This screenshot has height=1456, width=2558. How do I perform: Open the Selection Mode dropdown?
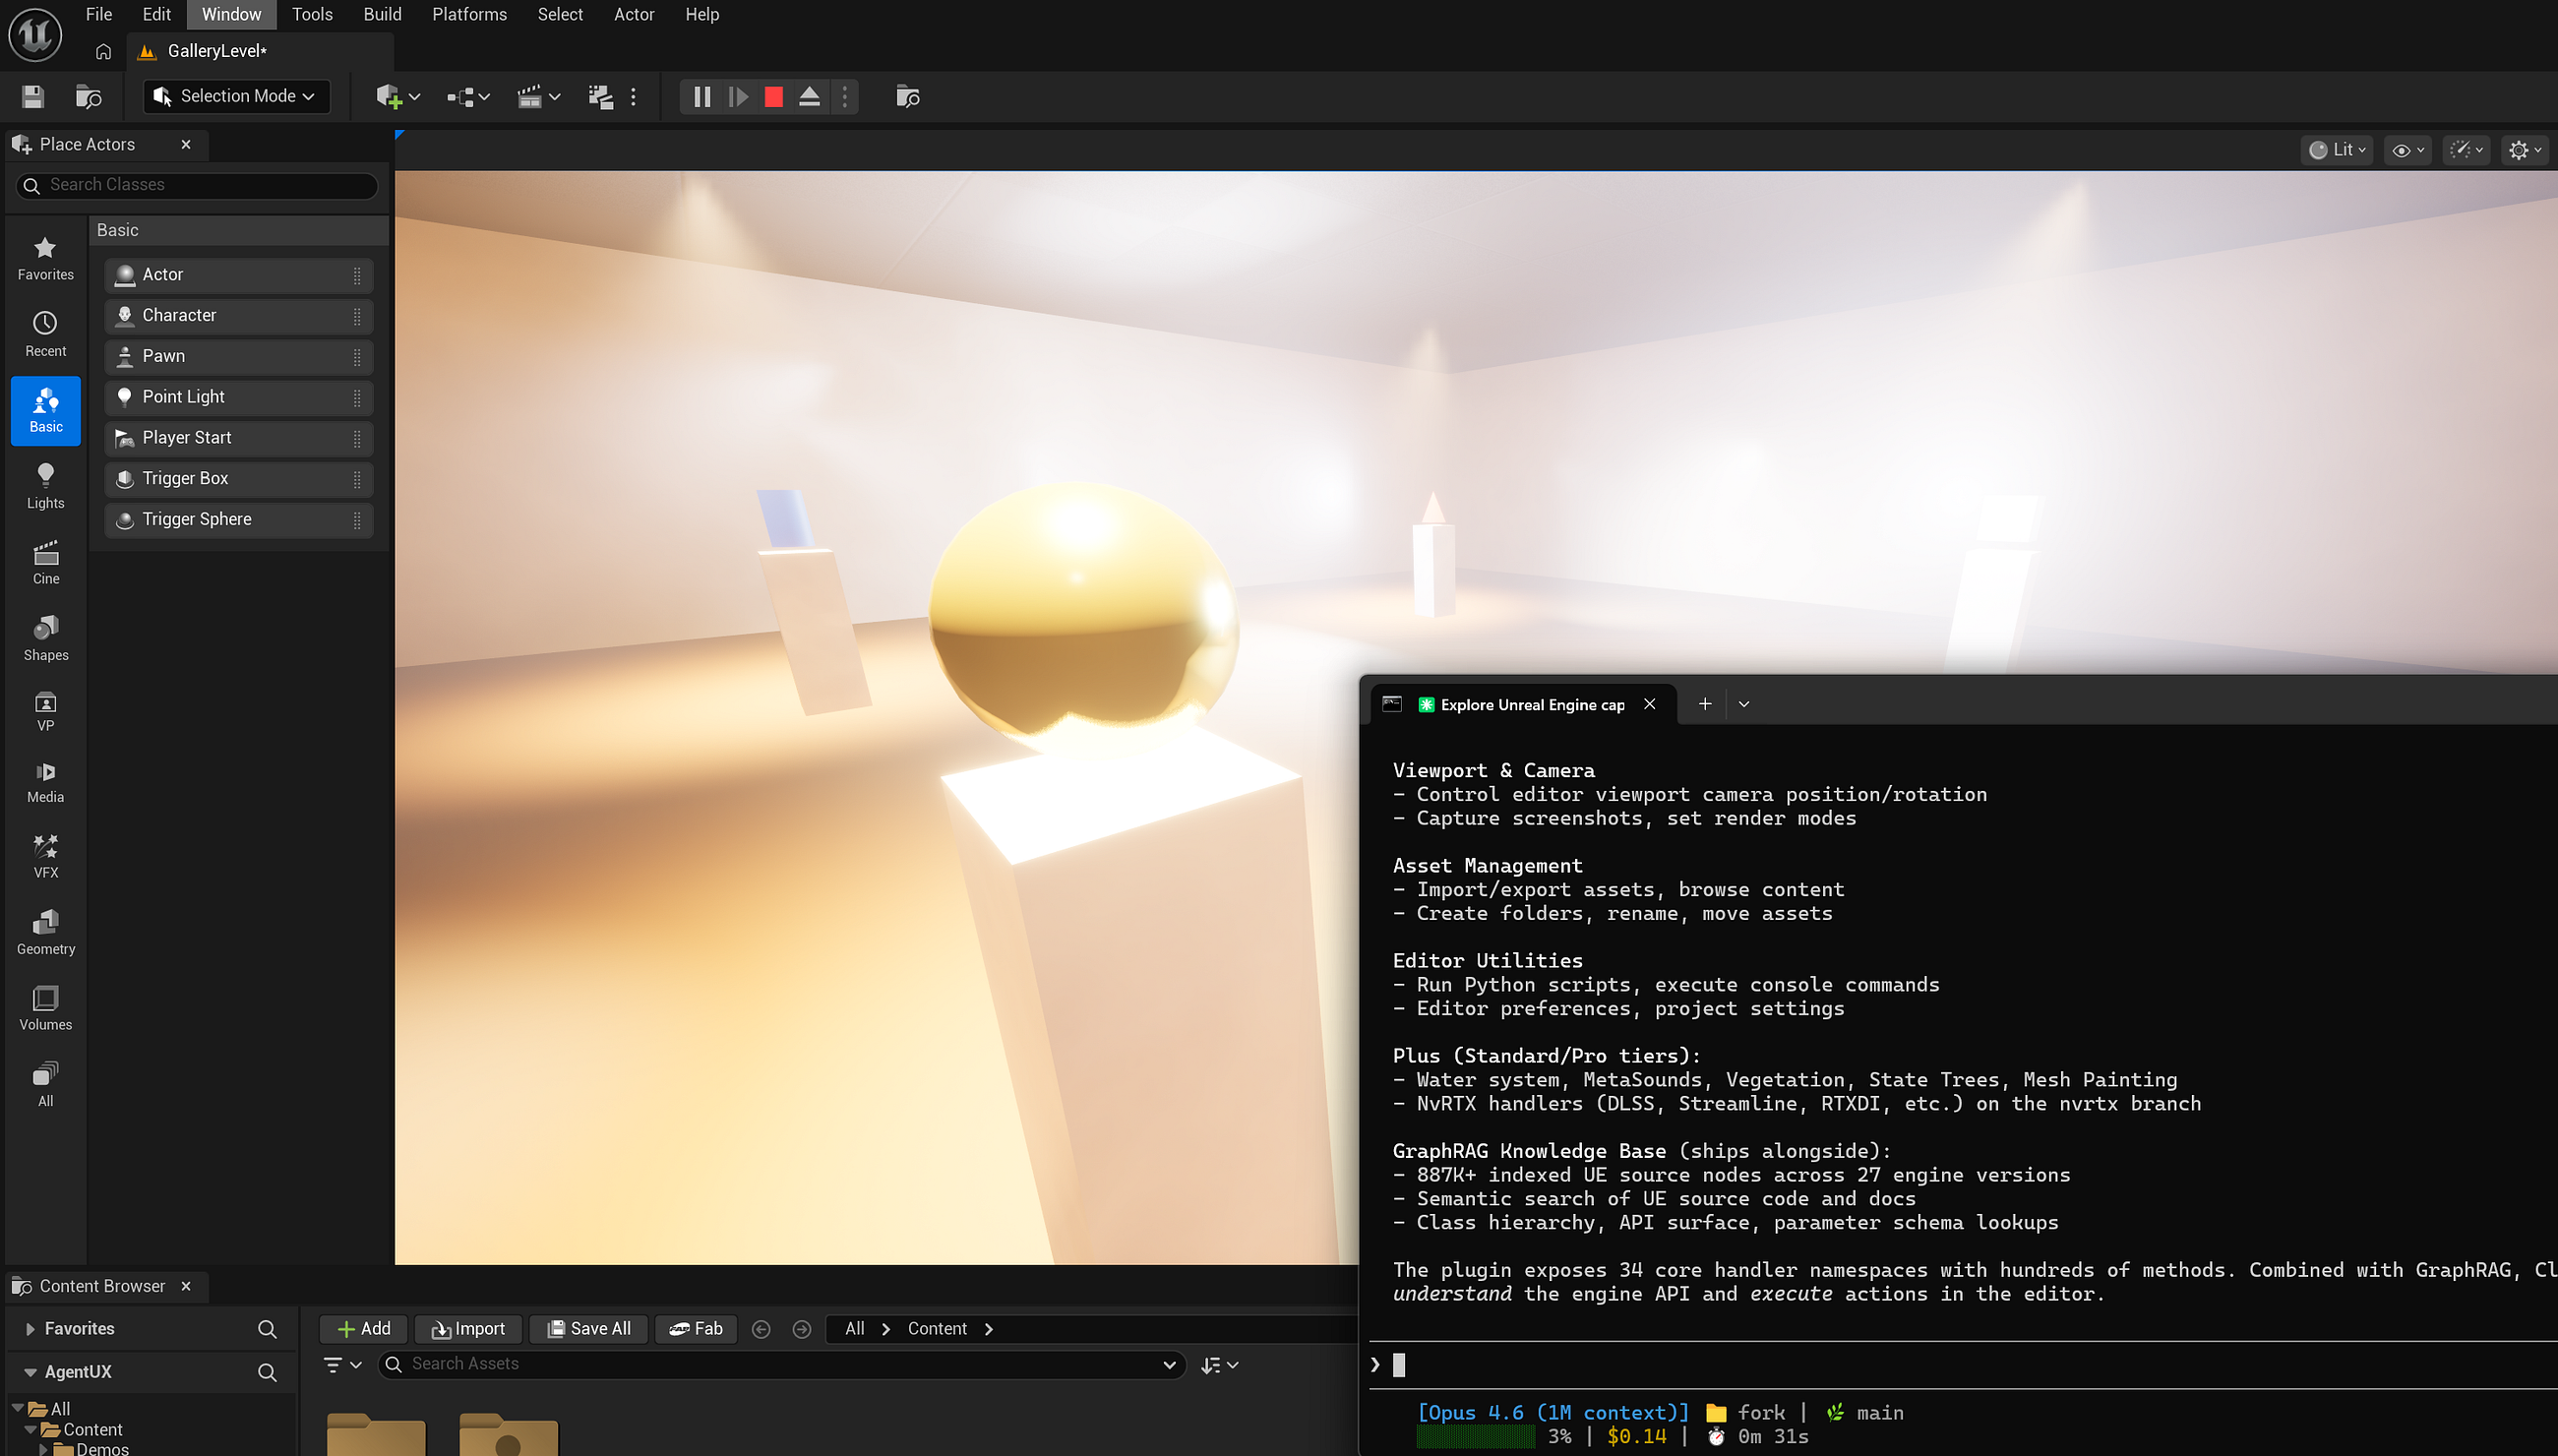click(236, 96)
